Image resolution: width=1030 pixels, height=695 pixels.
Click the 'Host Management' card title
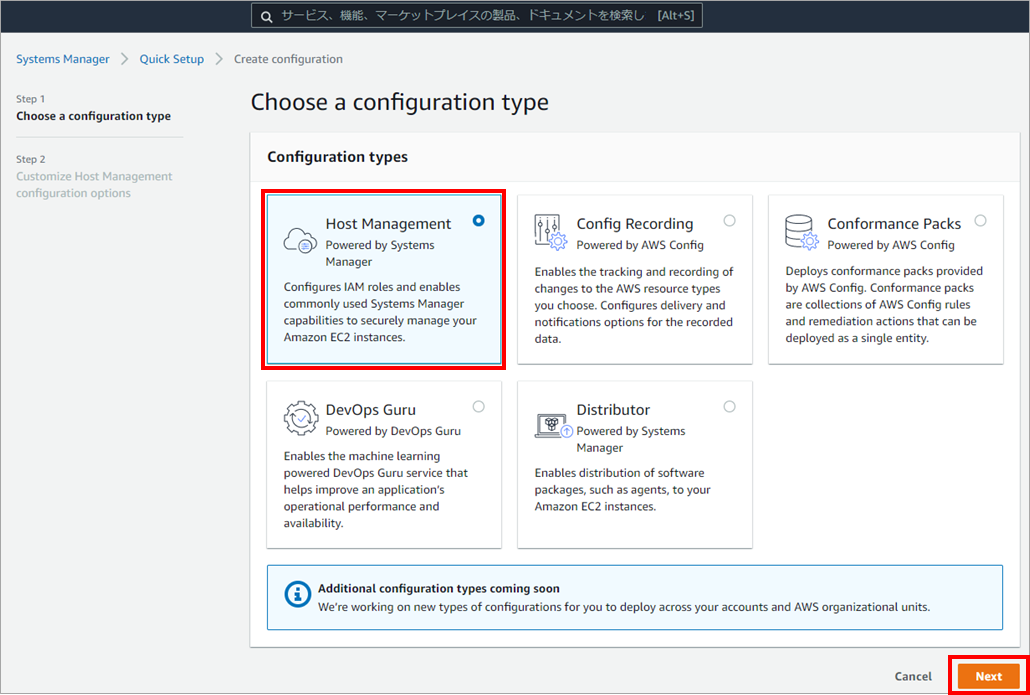coord(388,224)
